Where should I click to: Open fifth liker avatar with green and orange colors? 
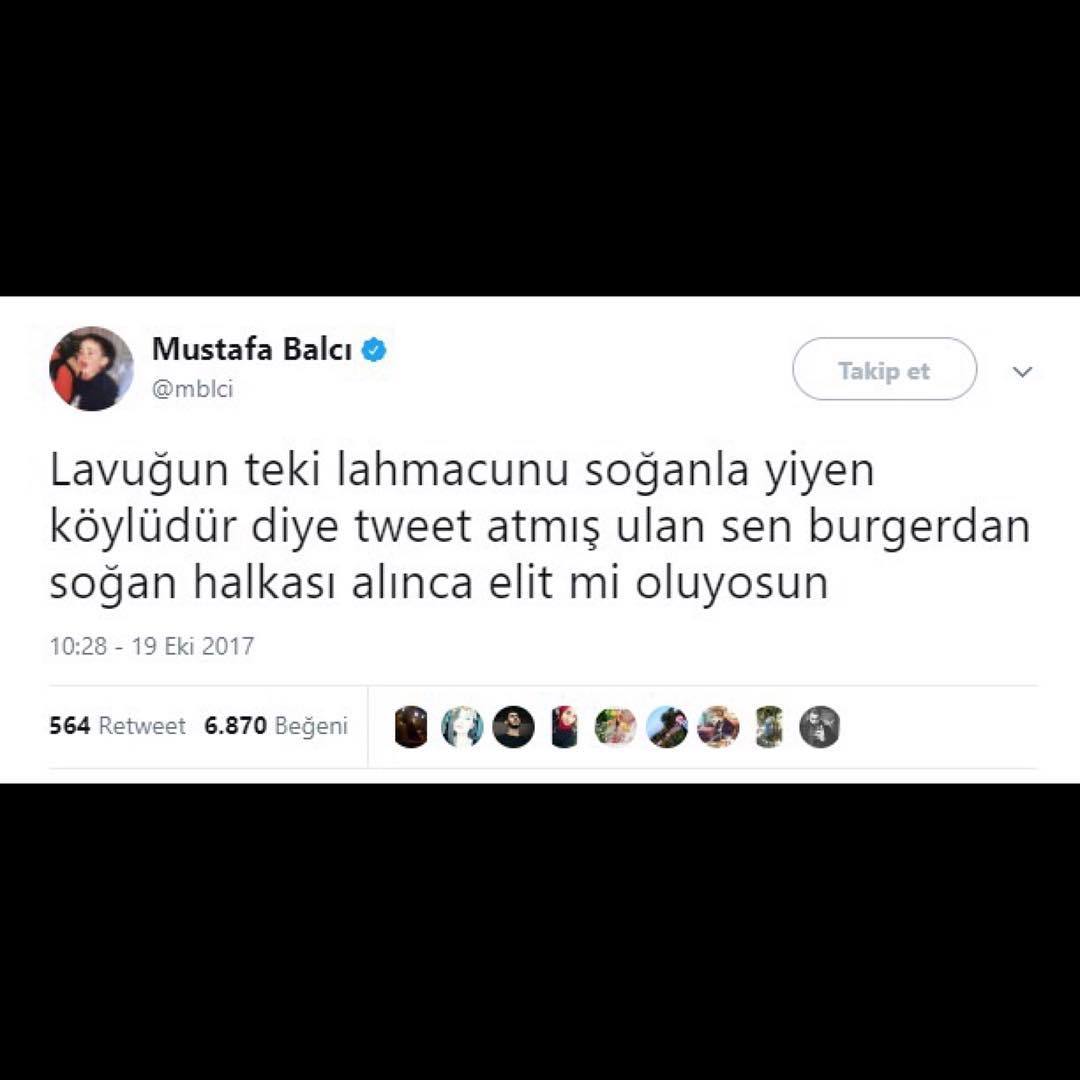pos(616,727)
